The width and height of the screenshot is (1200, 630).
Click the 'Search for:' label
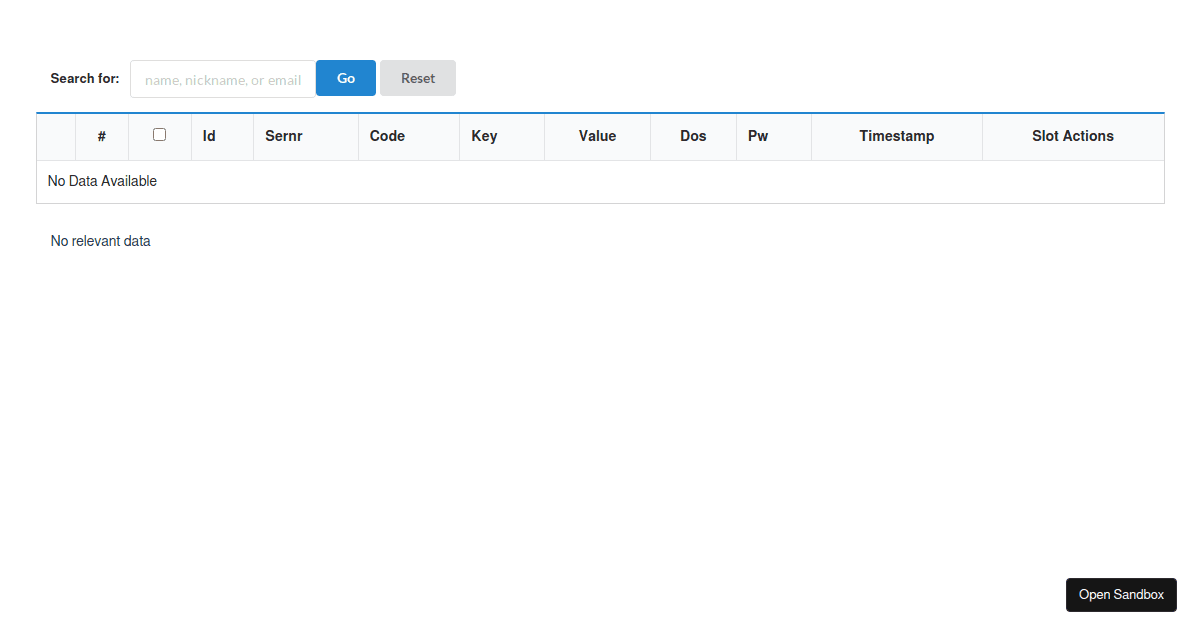(x=84, y=78)
